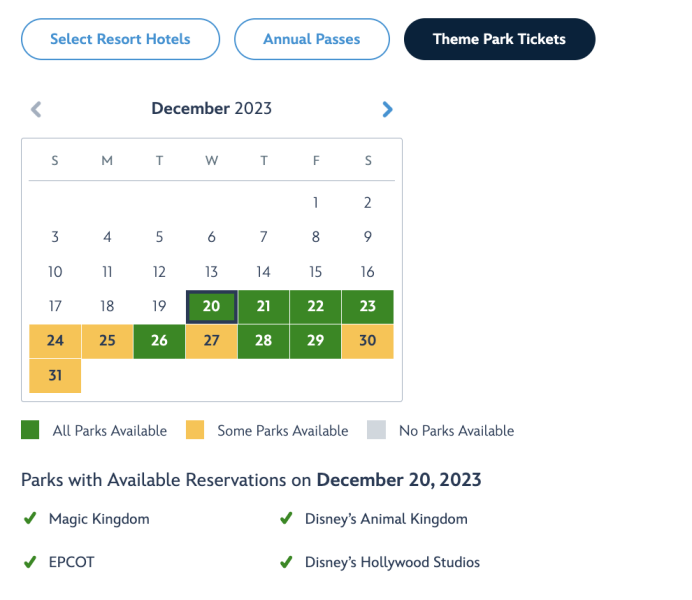Open the Select Resort Hotels tab
692x600 pixels.
(x=120, y=40)
